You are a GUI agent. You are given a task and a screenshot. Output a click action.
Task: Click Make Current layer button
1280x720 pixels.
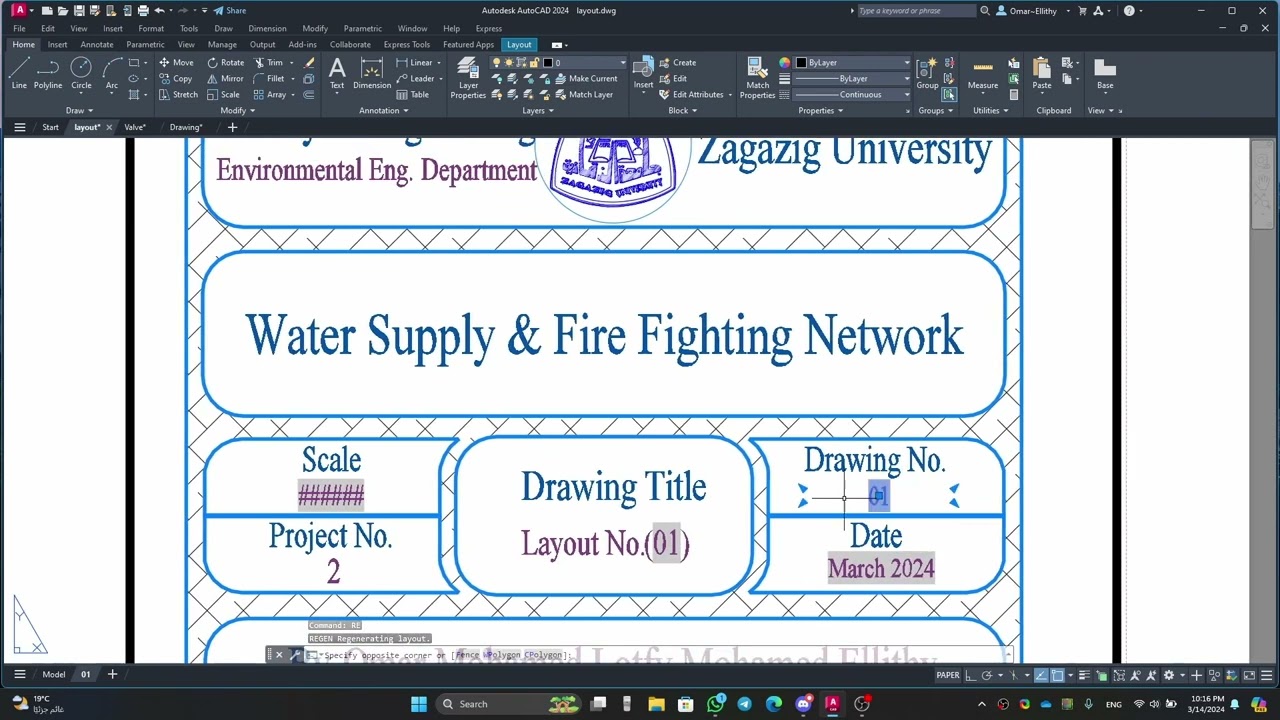click(x=586, y=78)
